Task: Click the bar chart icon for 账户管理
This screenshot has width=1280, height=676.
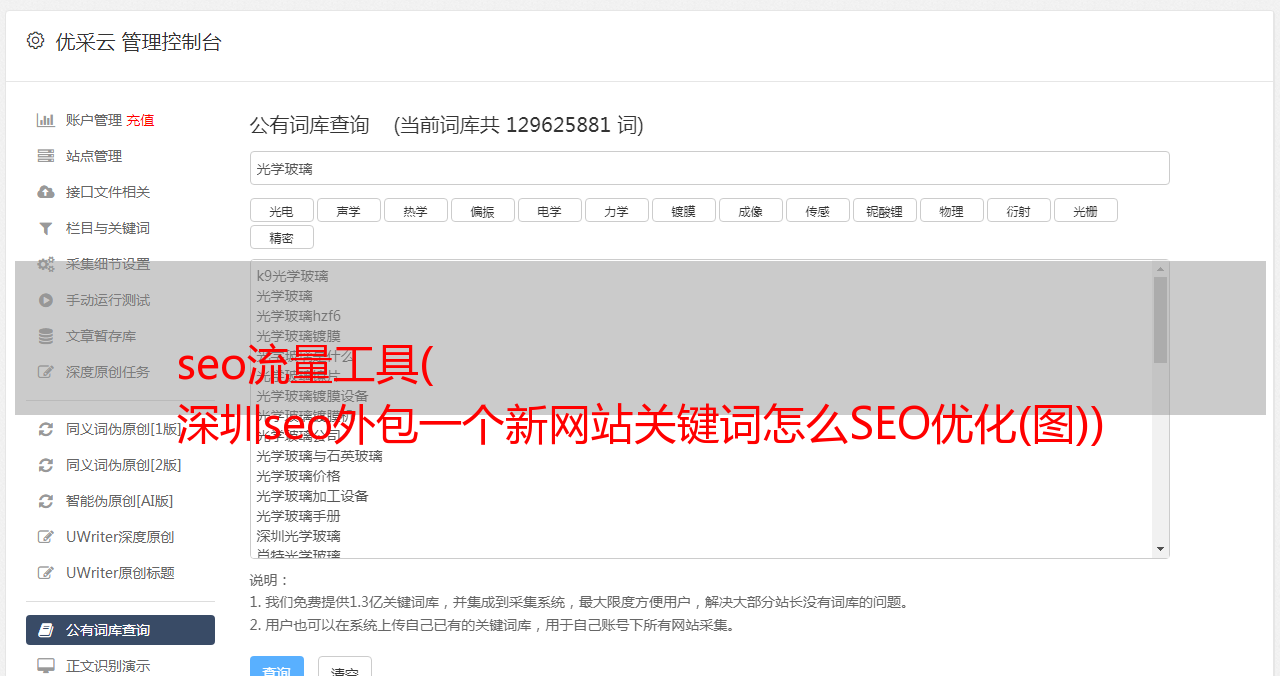Action: click(46, 120)
